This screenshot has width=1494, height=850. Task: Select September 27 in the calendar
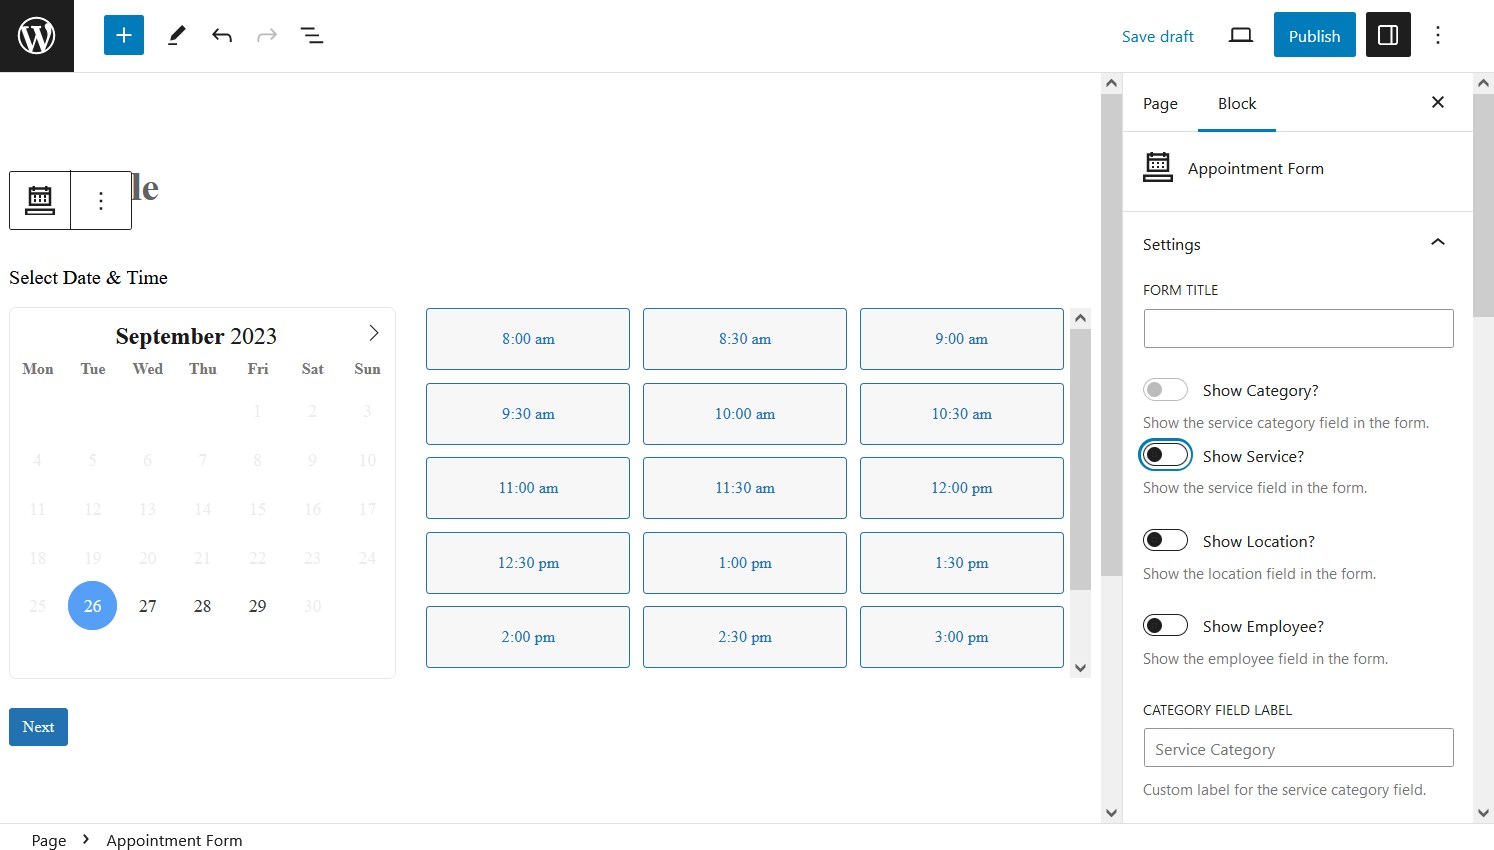click(147, 606)
